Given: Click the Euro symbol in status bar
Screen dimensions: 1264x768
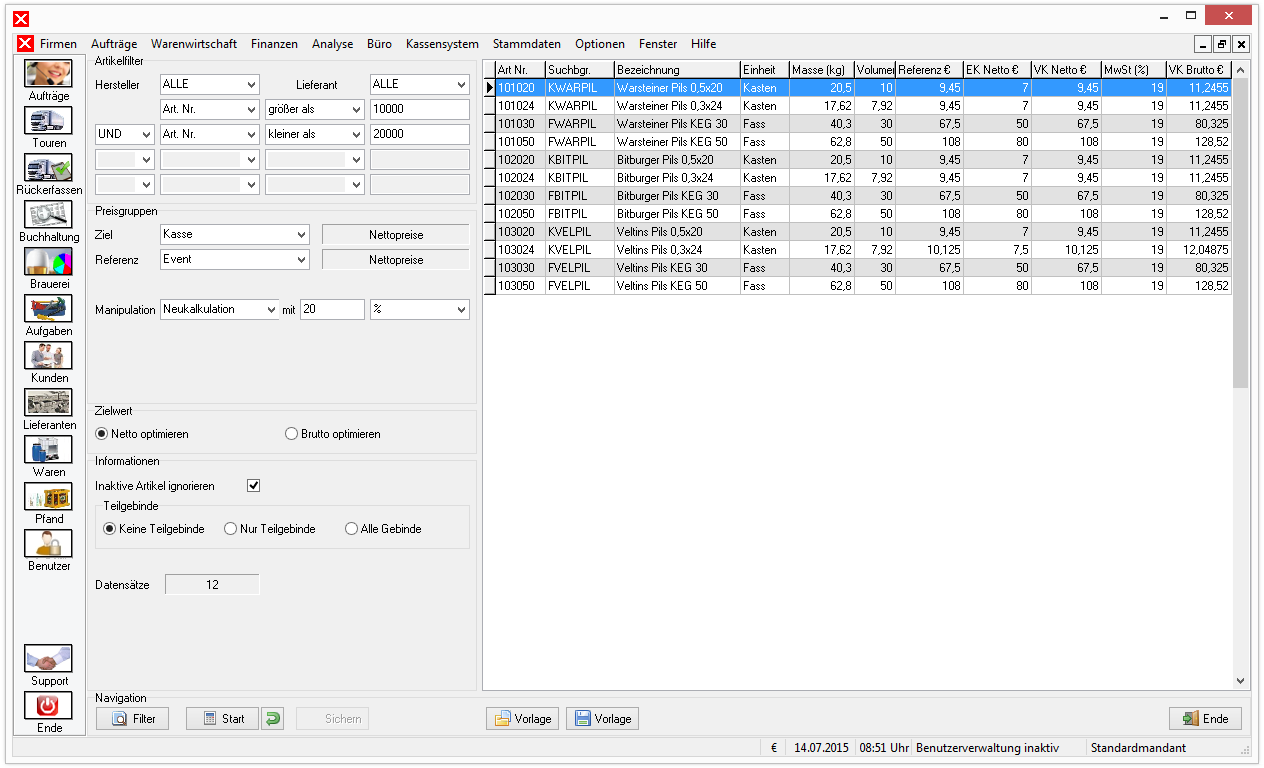Looking at the screenshot, I should coord(773,748).
